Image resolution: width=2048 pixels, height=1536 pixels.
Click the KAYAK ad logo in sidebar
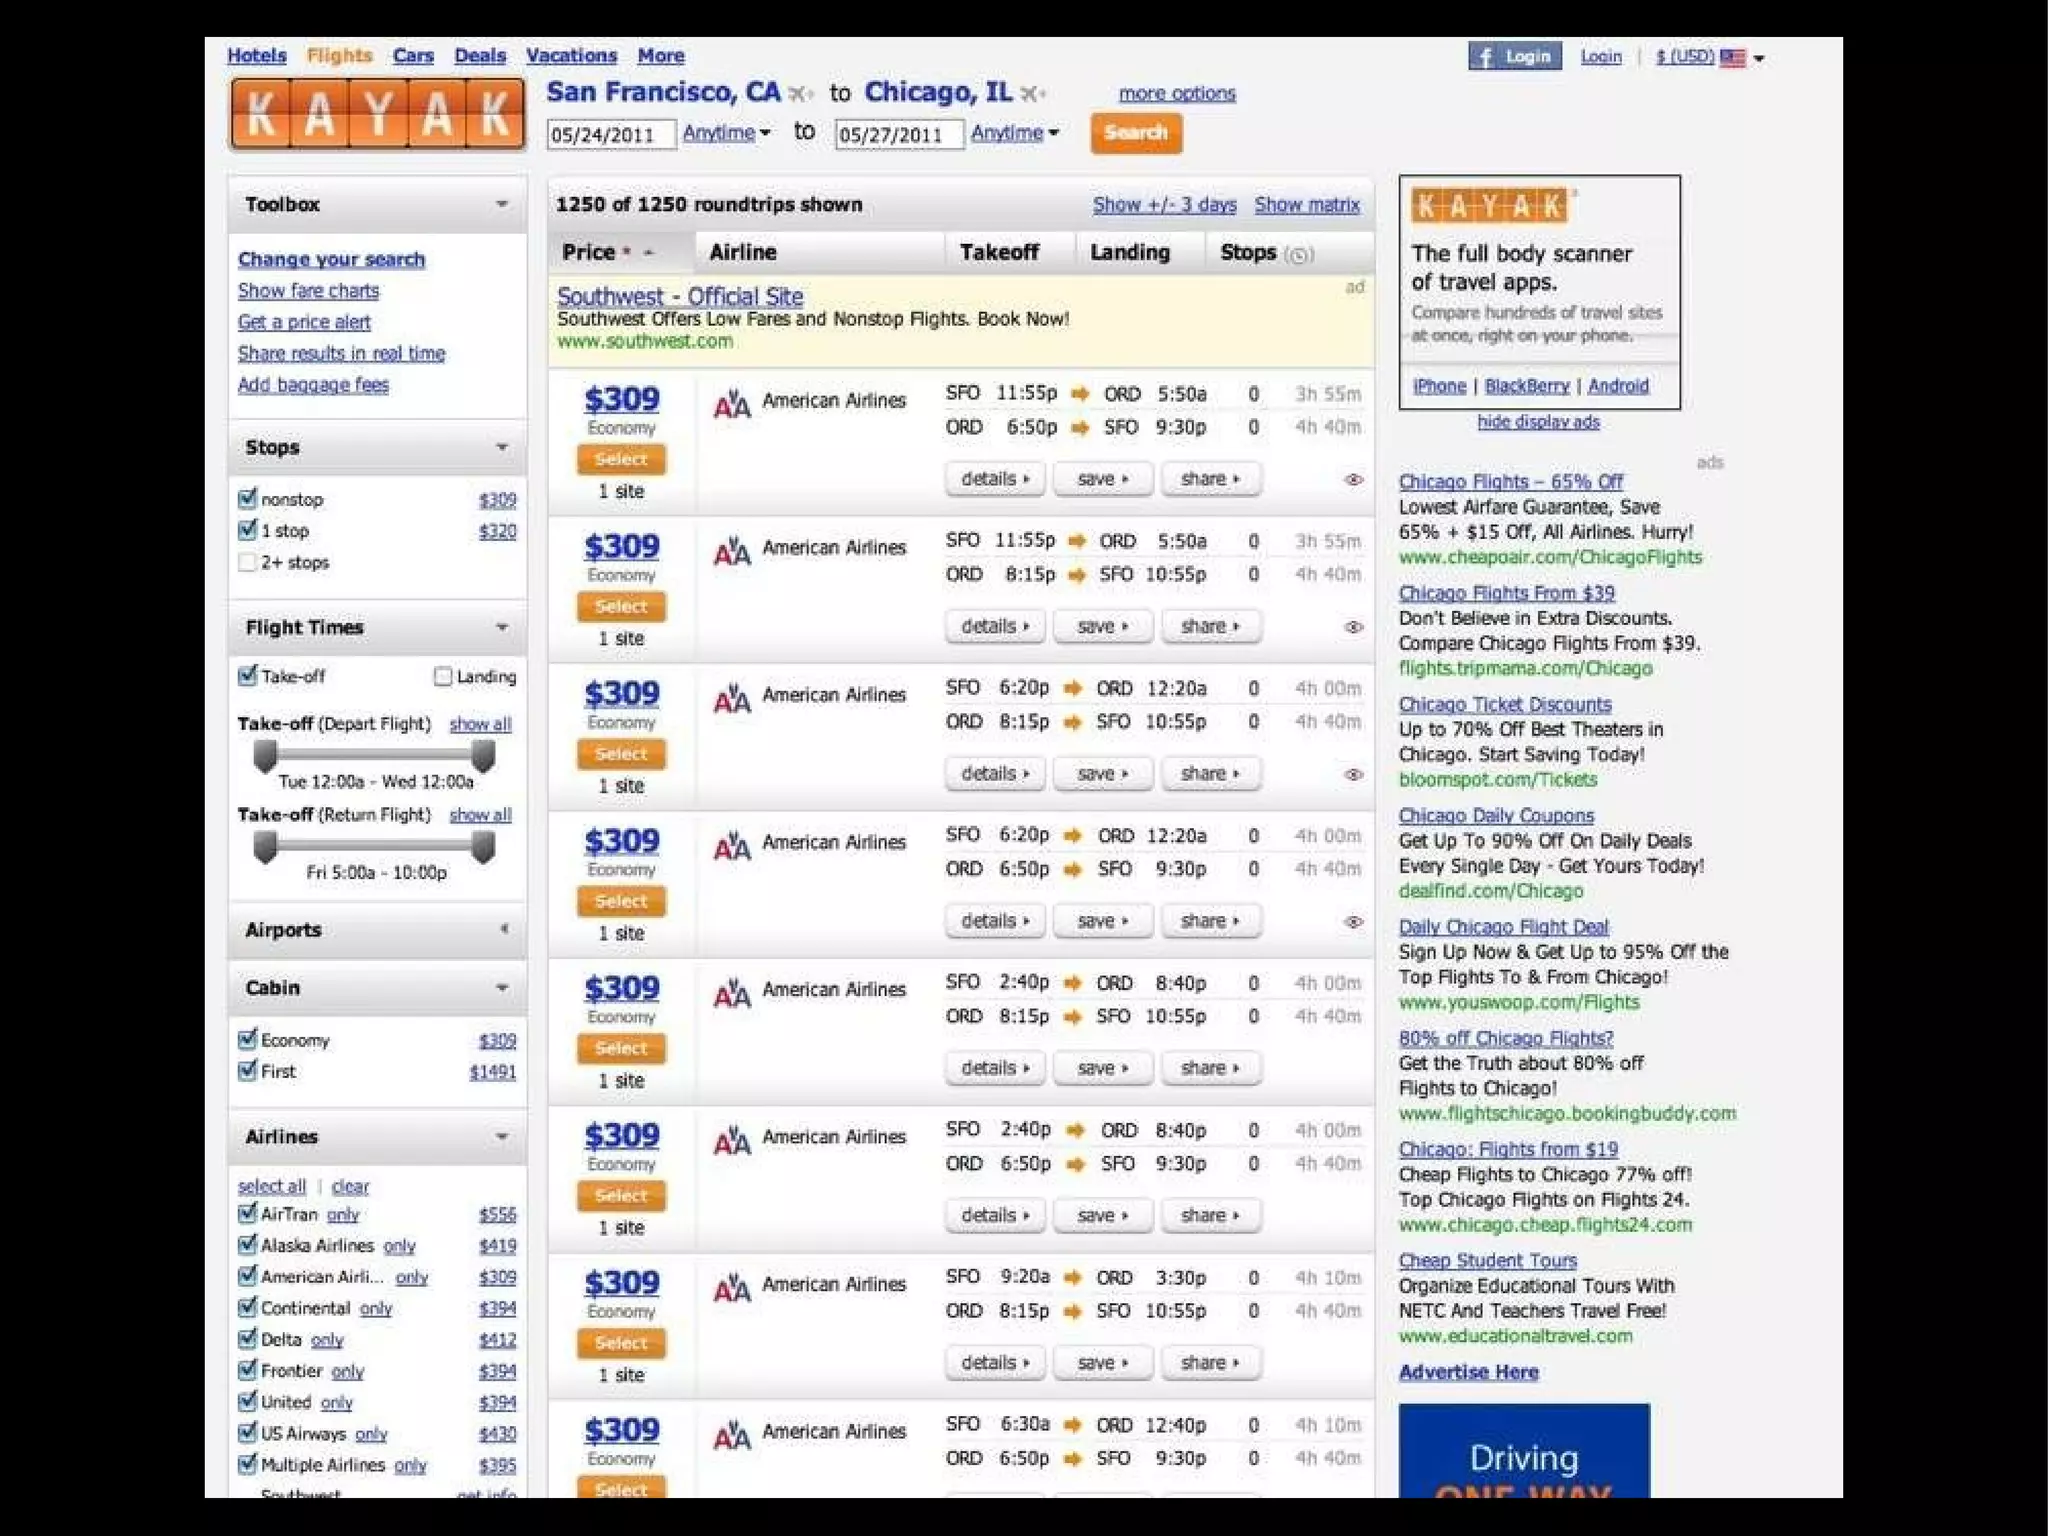[1491, 206]
